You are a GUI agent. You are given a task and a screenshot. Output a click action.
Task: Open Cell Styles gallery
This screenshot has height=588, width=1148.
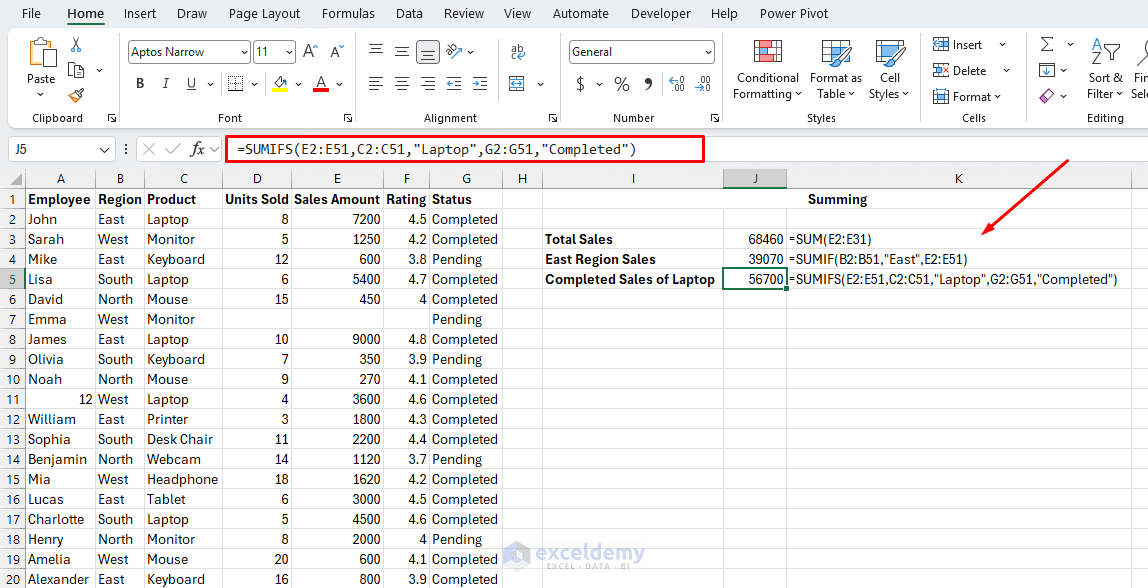(x=890, y=70)
